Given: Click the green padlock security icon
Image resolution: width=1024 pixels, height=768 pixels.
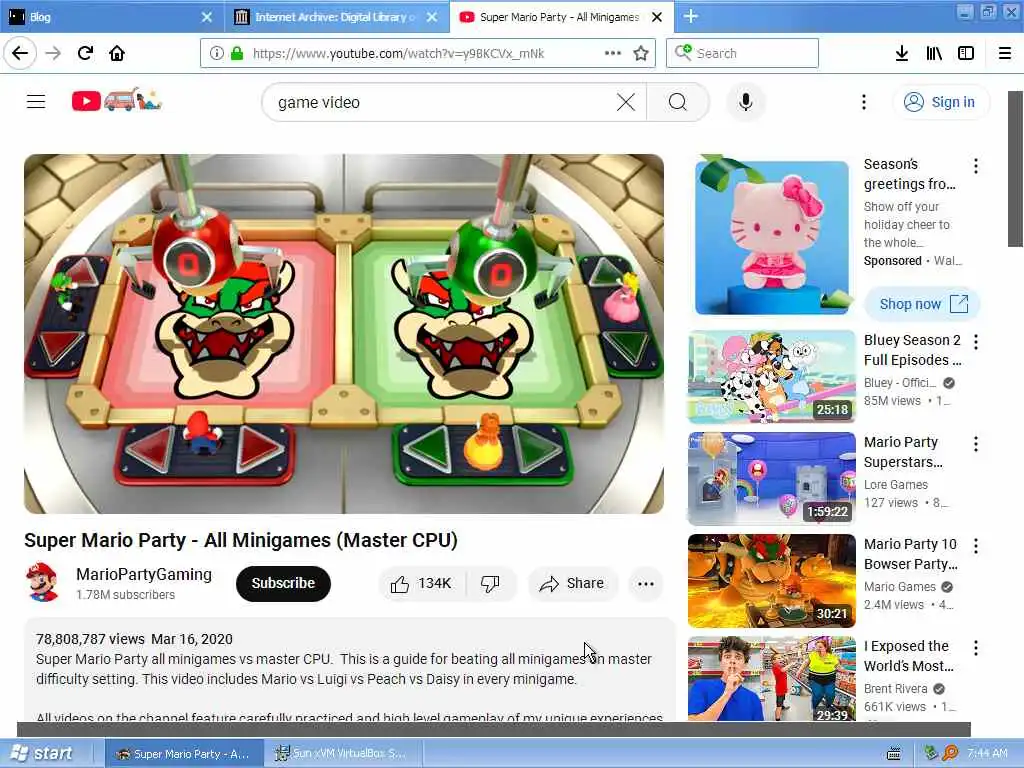Looking at the screenshot, I should coord(237,54).
